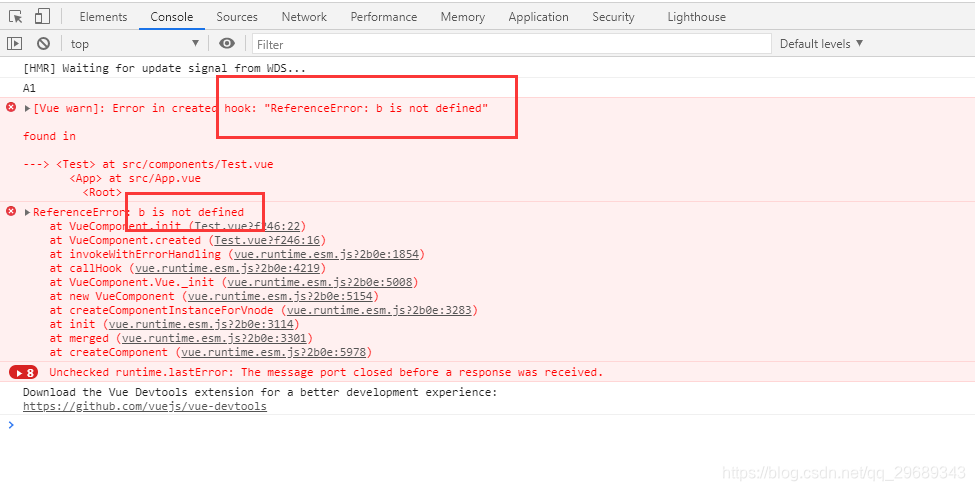Image resolution: width=975 pixels, height=491 pixels.
Task: Select the inspect element cursor icon
Action: (15, 17)
